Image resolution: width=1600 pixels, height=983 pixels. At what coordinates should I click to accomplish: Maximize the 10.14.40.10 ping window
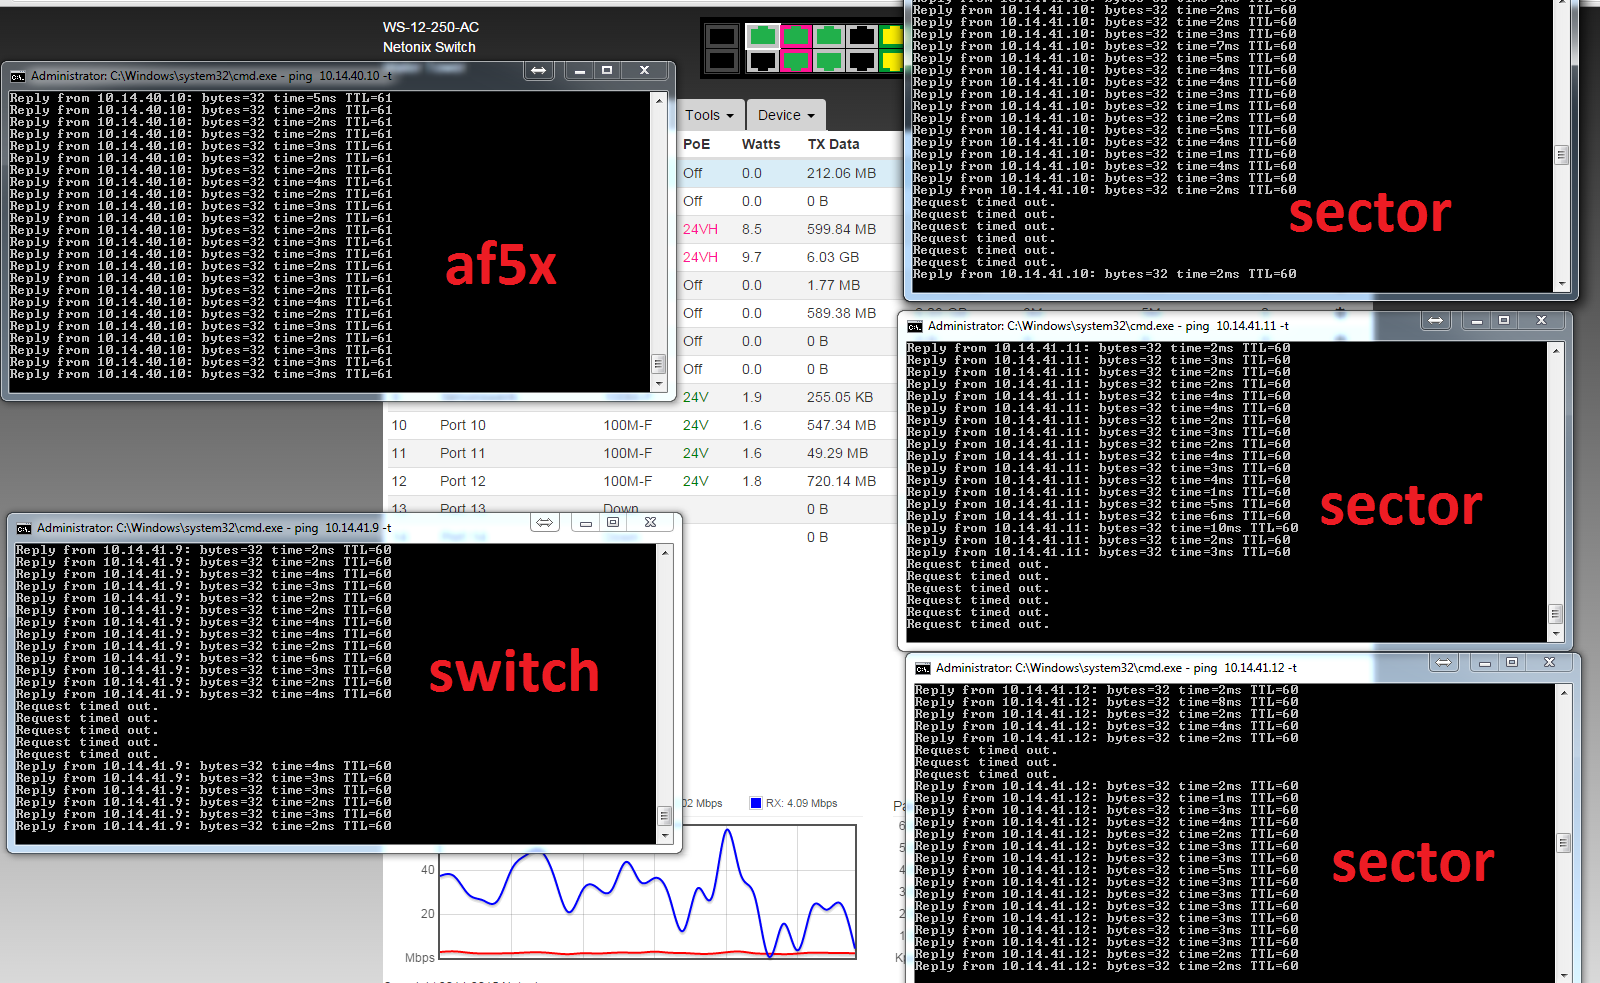point(606,70)
